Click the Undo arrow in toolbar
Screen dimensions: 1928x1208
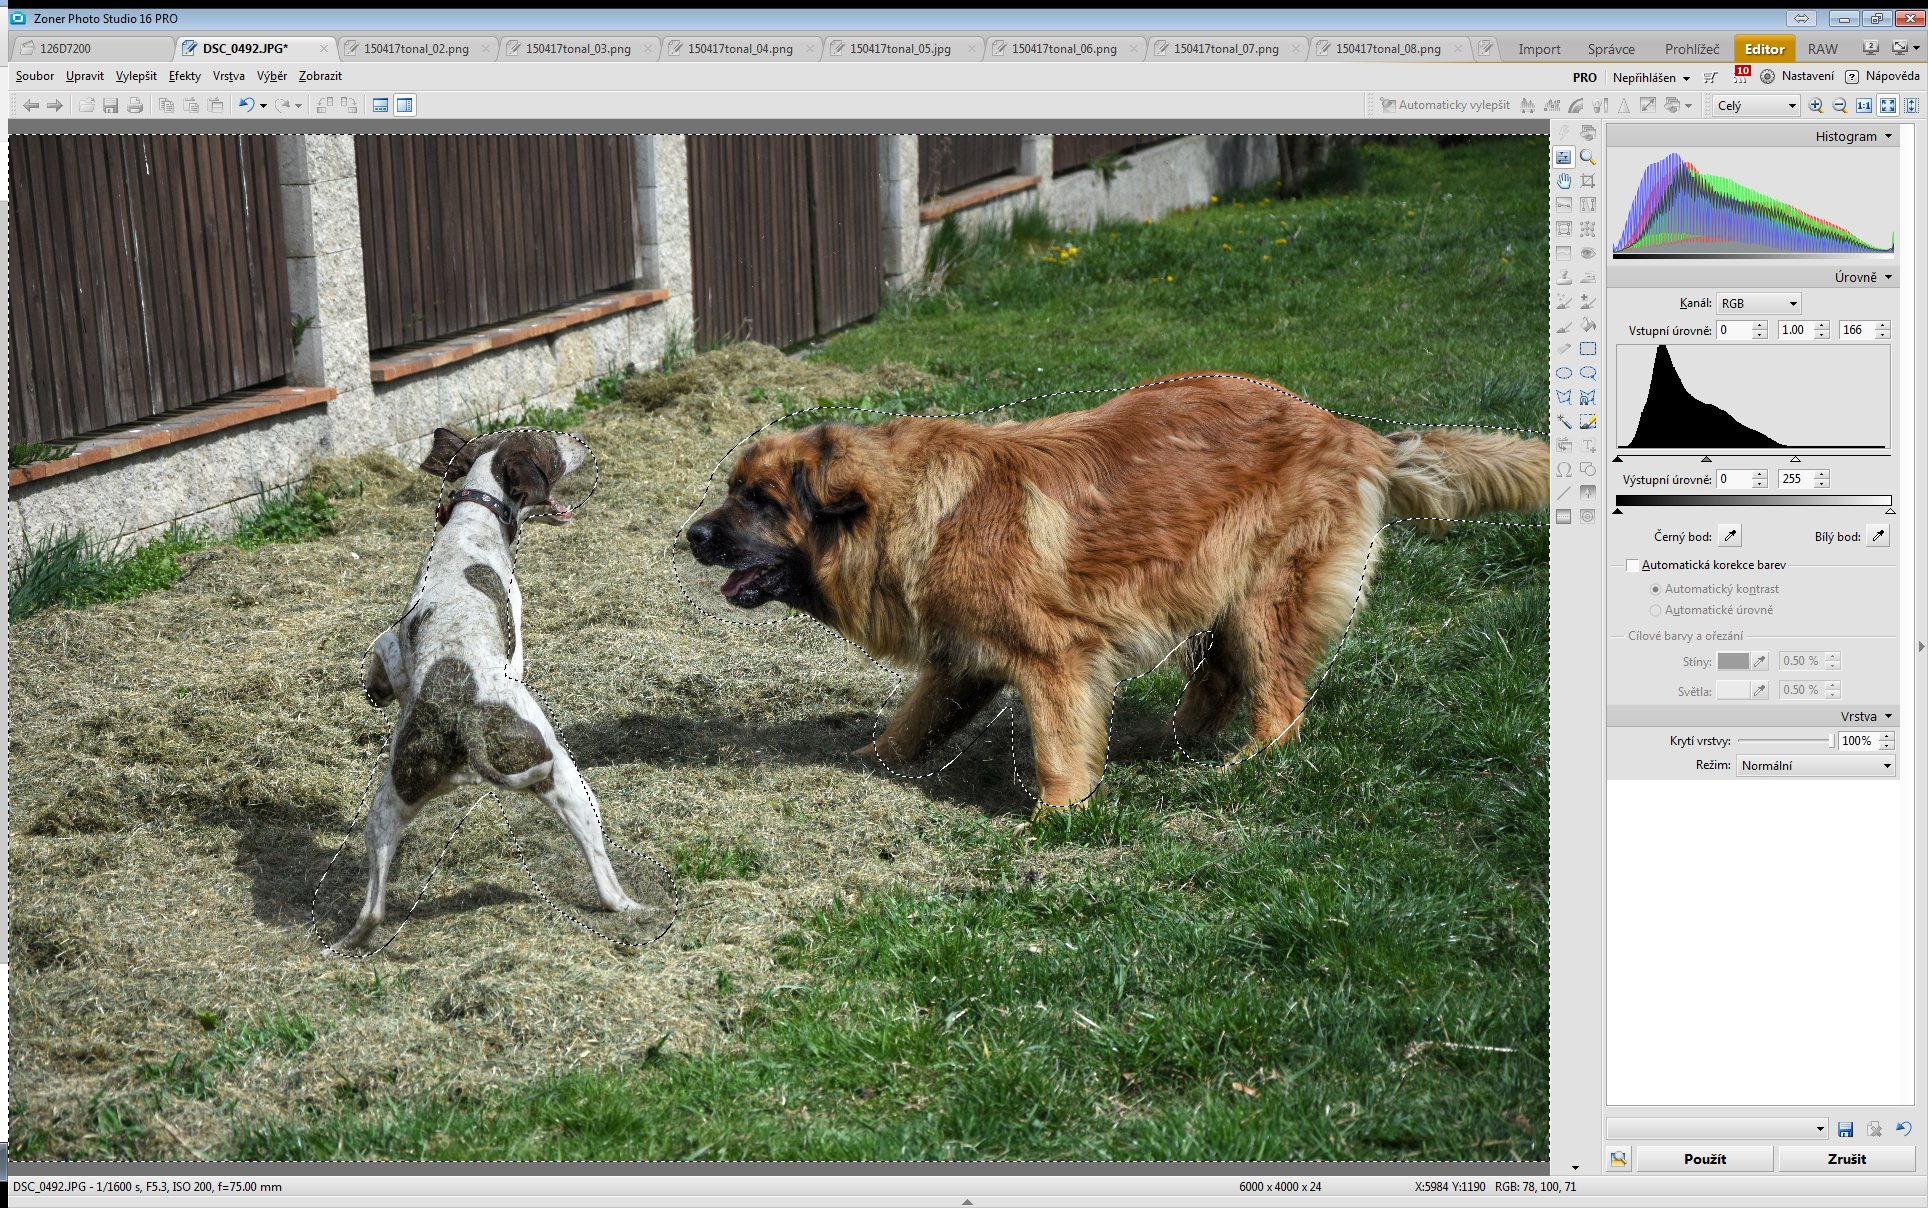click(245, 105)
